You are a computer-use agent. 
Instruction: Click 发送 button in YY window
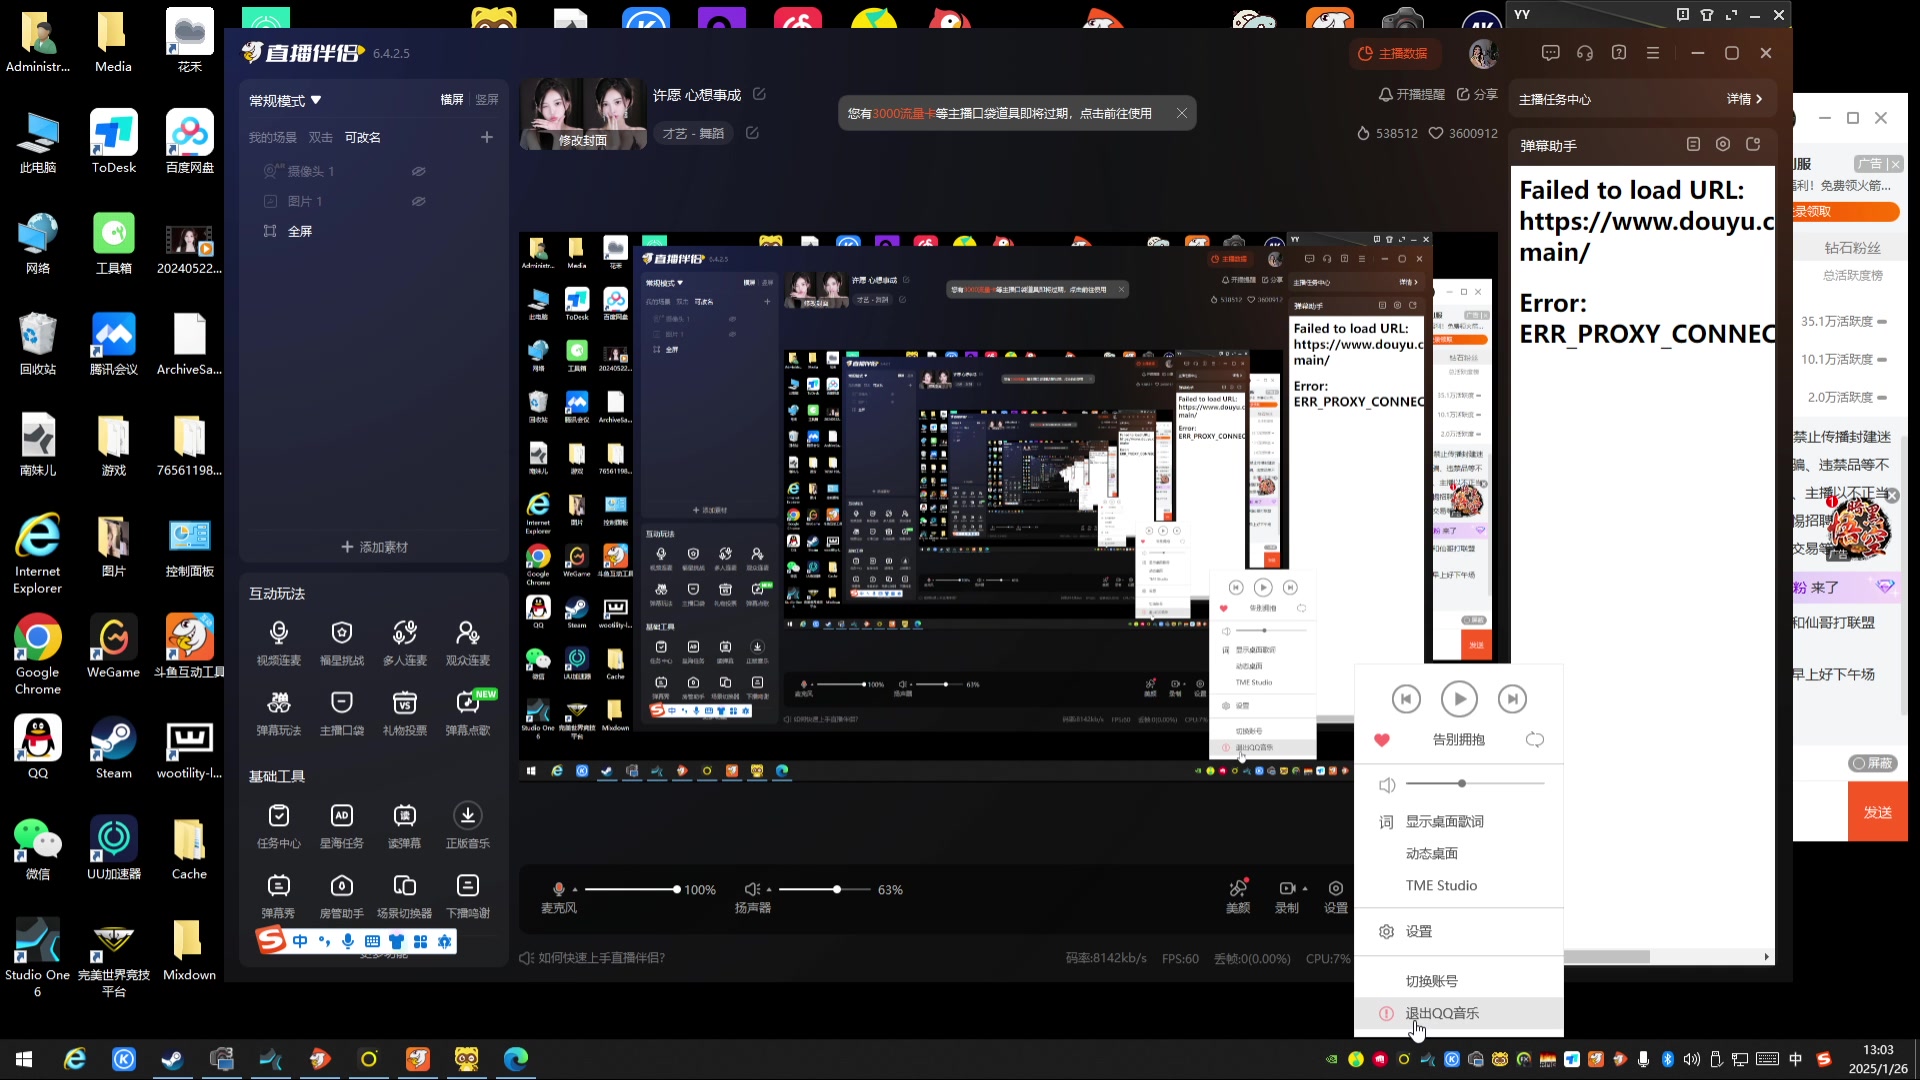(x=1877, y=812)
